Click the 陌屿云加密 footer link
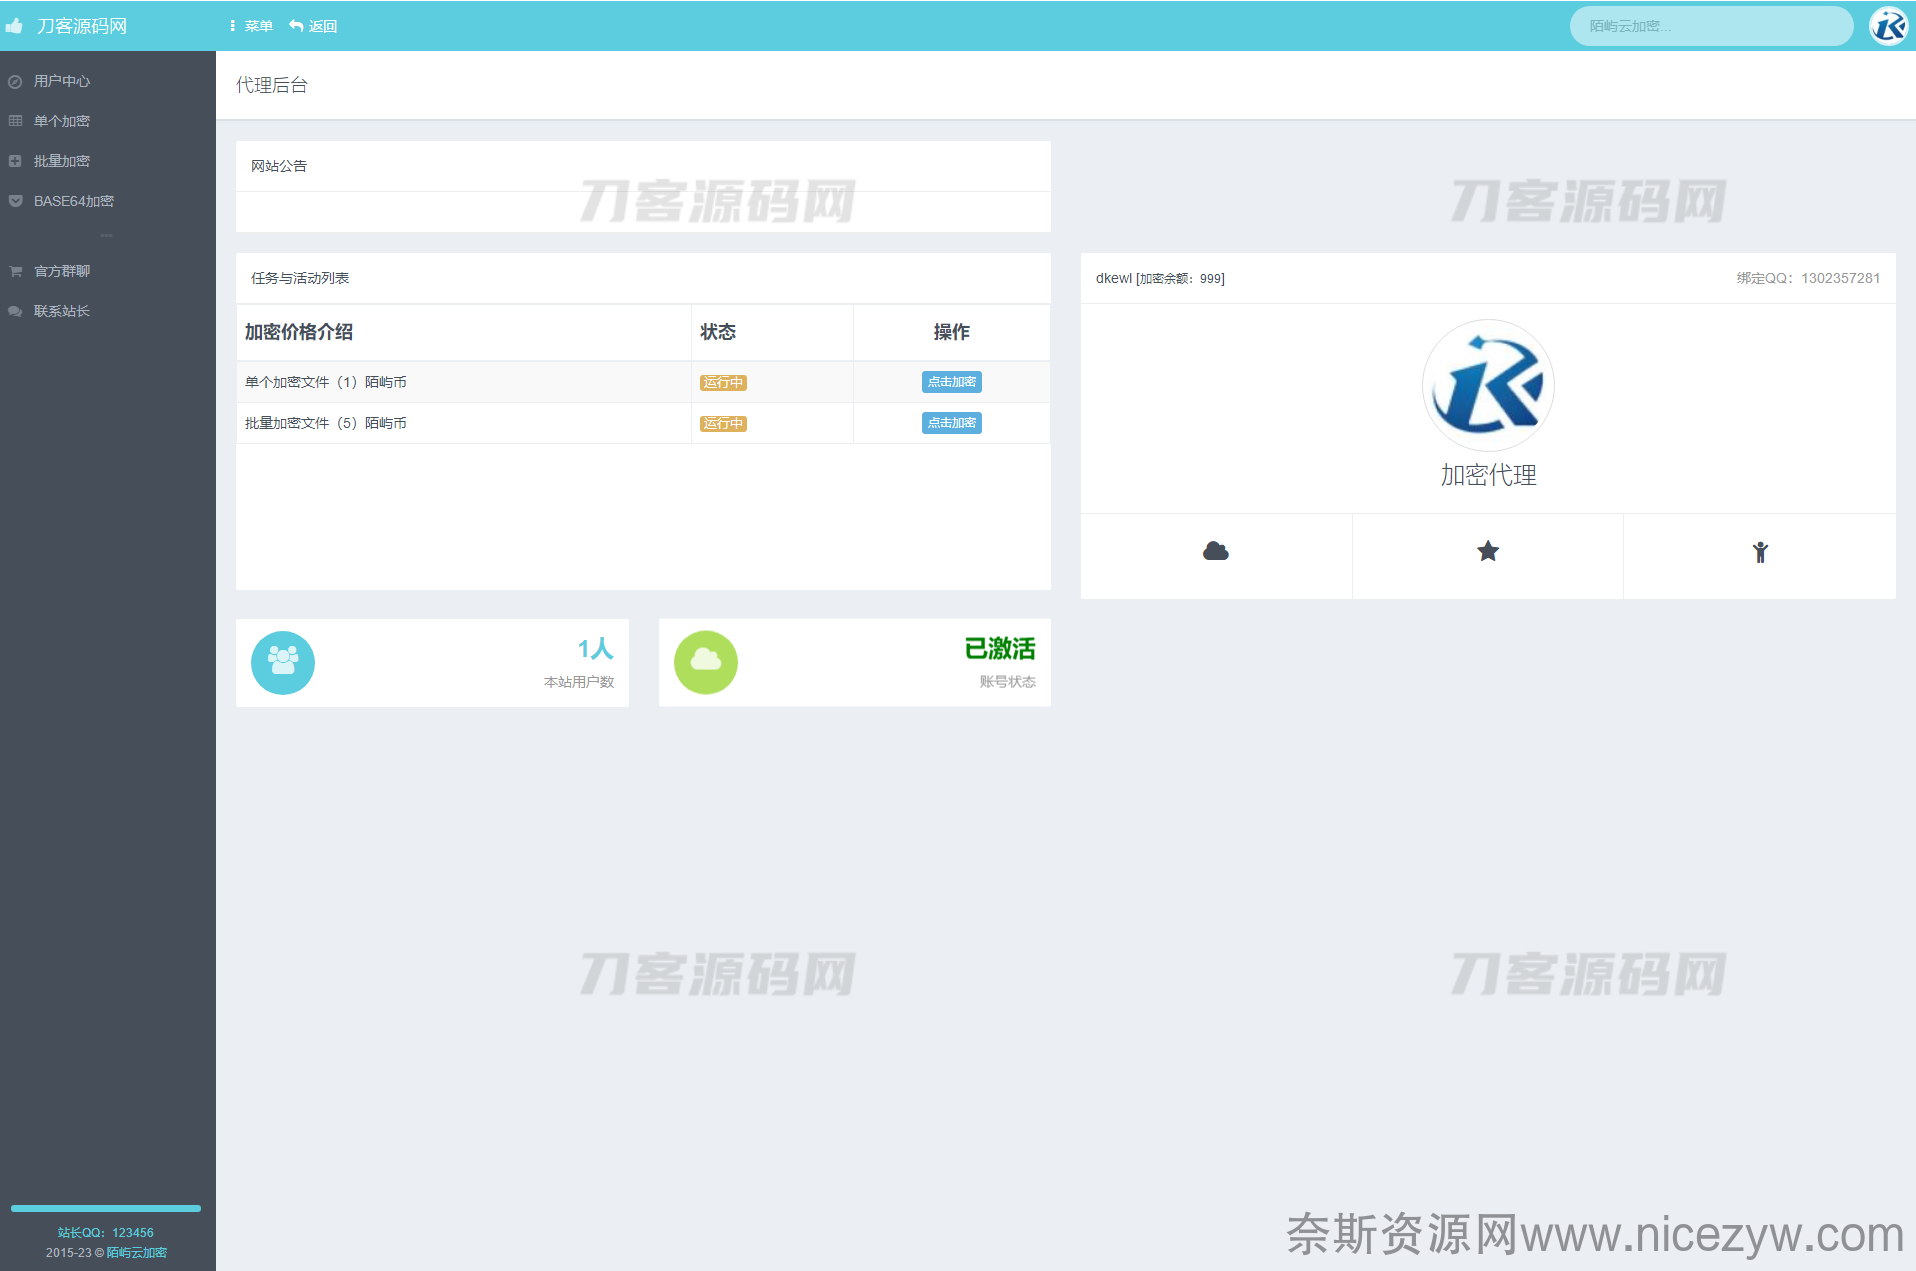The image size is (1916, 1271). point(137,1253)
